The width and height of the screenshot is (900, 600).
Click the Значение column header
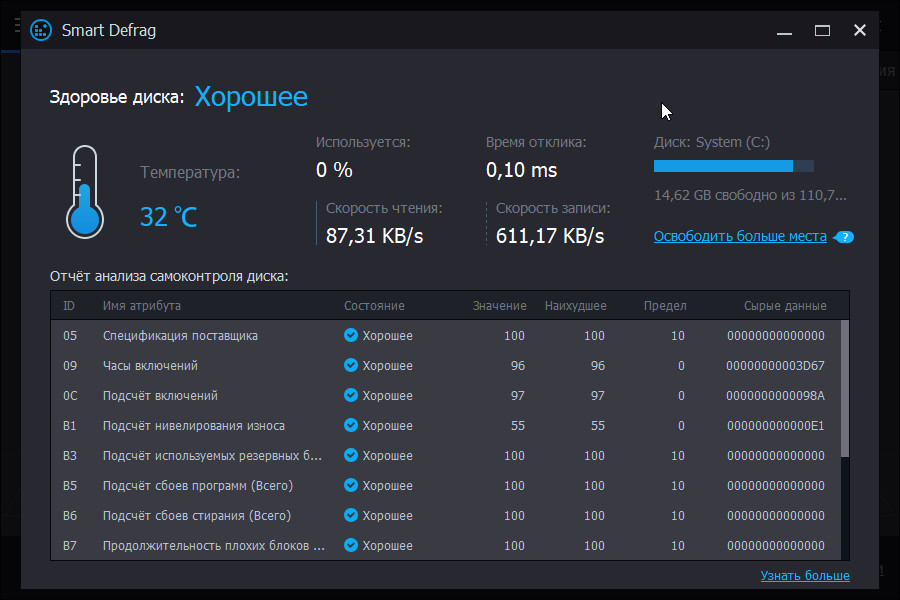pyautogui.click(x=500, y=305)
